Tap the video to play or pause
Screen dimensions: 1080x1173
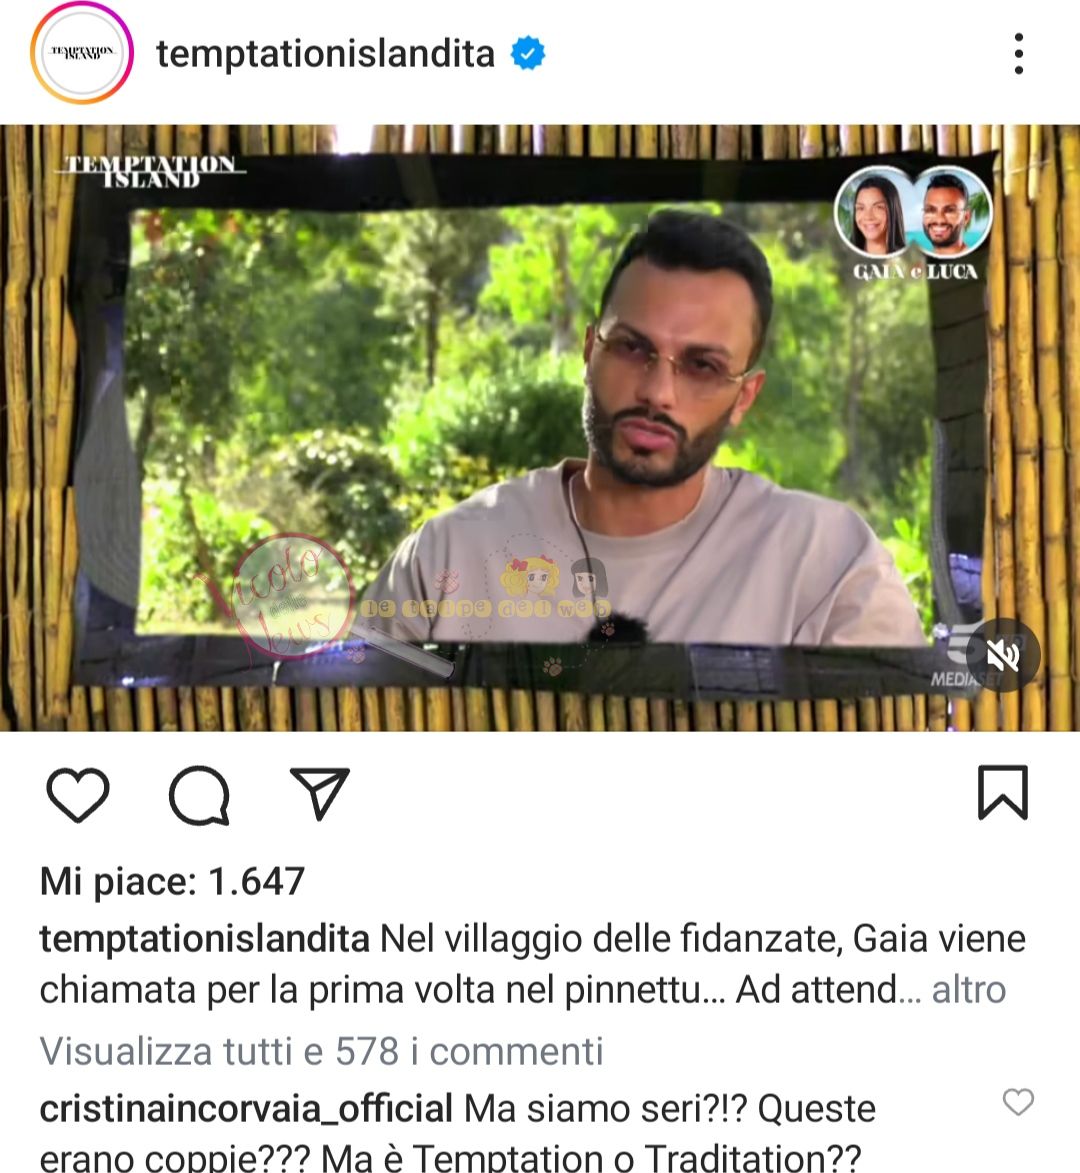click(540, 428)
